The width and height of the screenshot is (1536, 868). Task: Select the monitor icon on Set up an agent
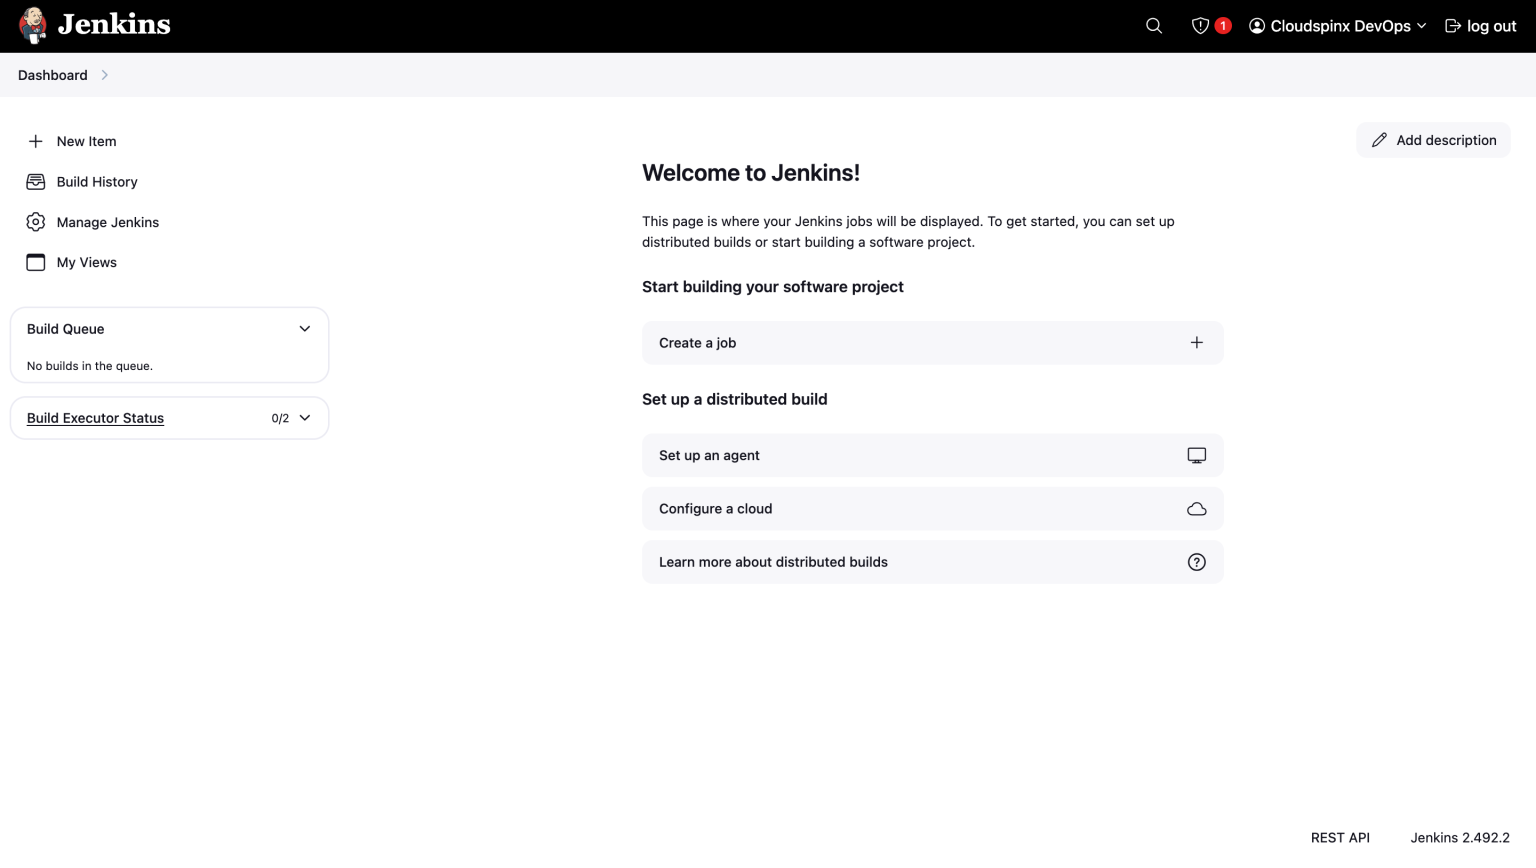pos(1196,455)
